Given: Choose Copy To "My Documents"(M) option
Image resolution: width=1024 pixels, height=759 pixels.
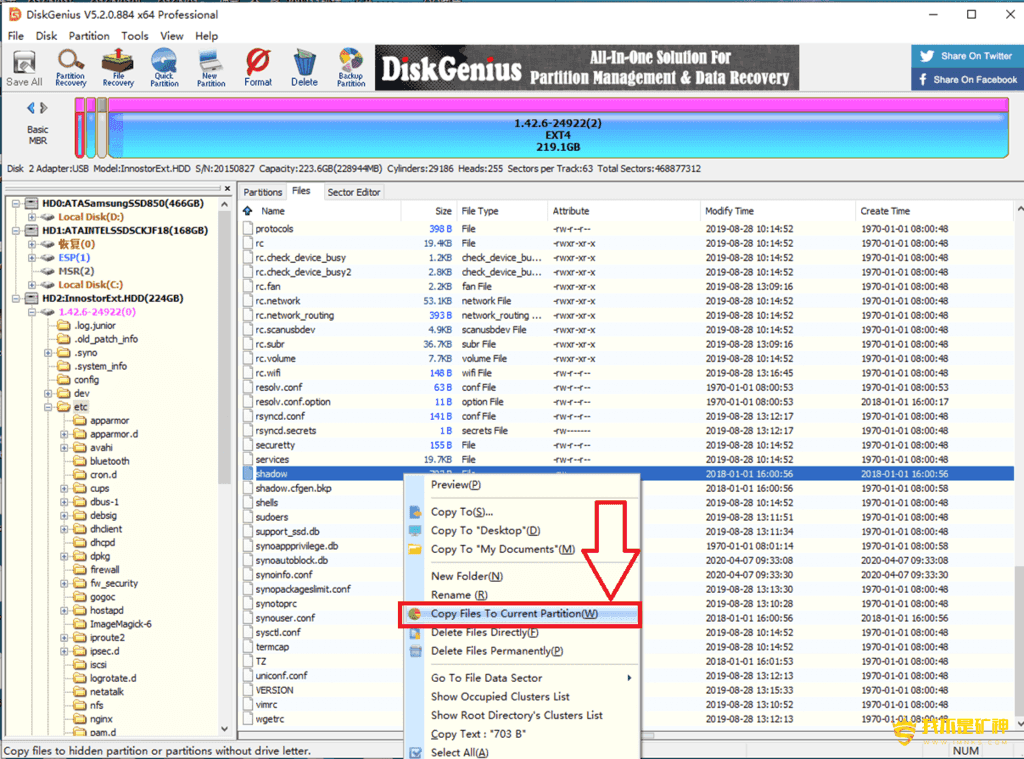Looking at the screenshot, I should coord(503,549).
